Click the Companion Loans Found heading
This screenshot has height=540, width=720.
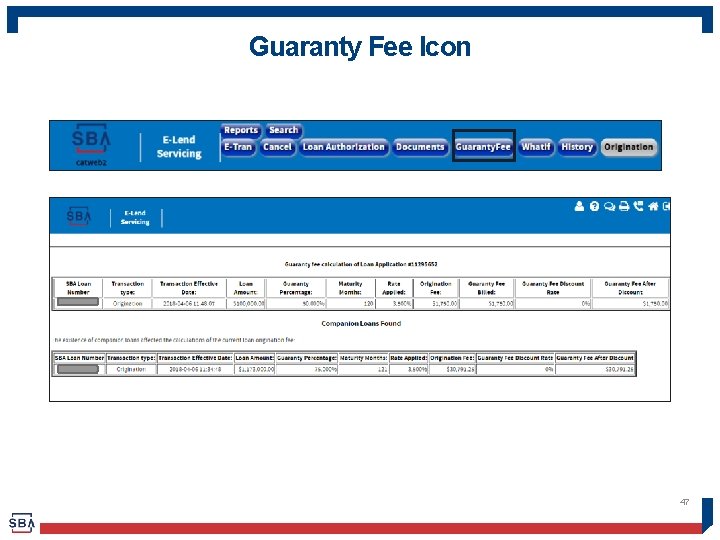click(361, 324)
